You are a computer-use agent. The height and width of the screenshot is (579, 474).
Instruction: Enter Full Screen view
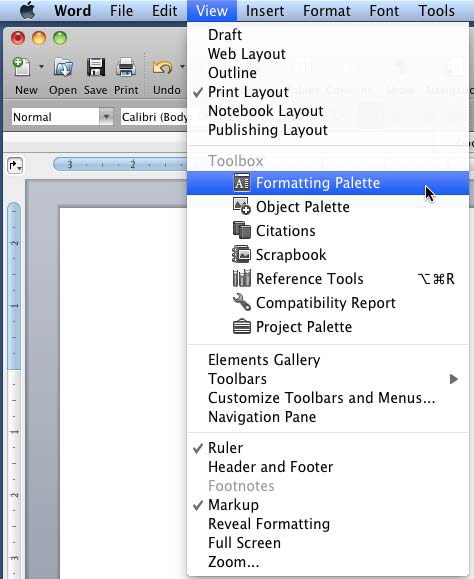tap(328, 543)
